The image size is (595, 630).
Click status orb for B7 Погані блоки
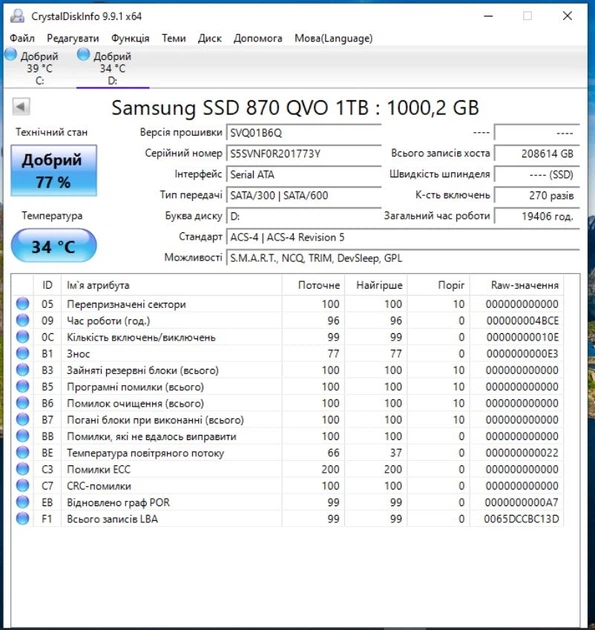click(23, 419)
